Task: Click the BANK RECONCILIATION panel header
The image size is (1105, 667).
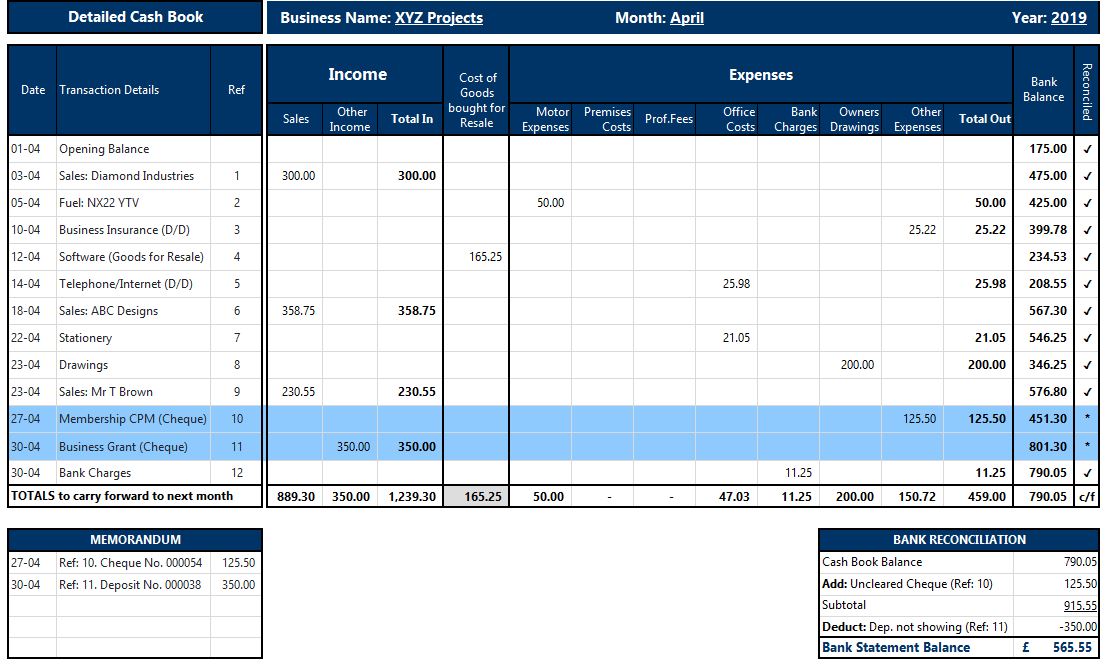Action: click(959, 540)
